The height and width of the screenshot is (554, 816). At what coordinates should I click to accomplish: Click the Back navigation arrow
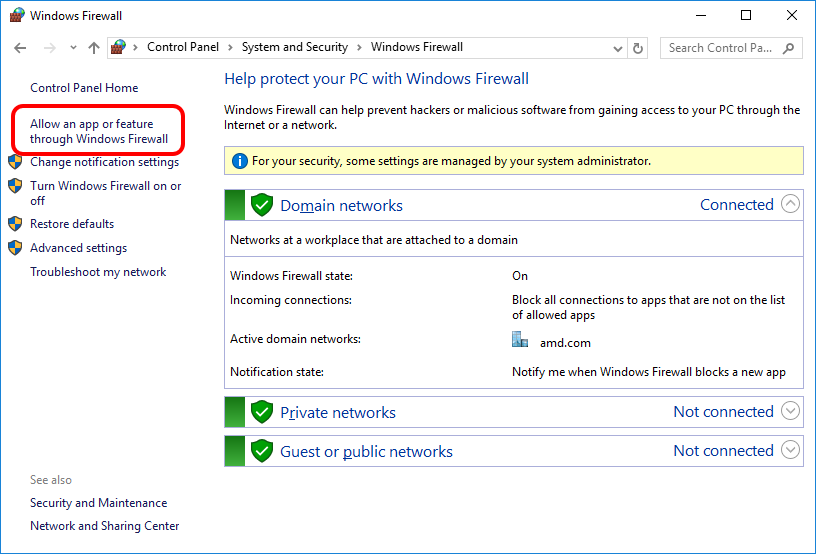pos(21,48)
